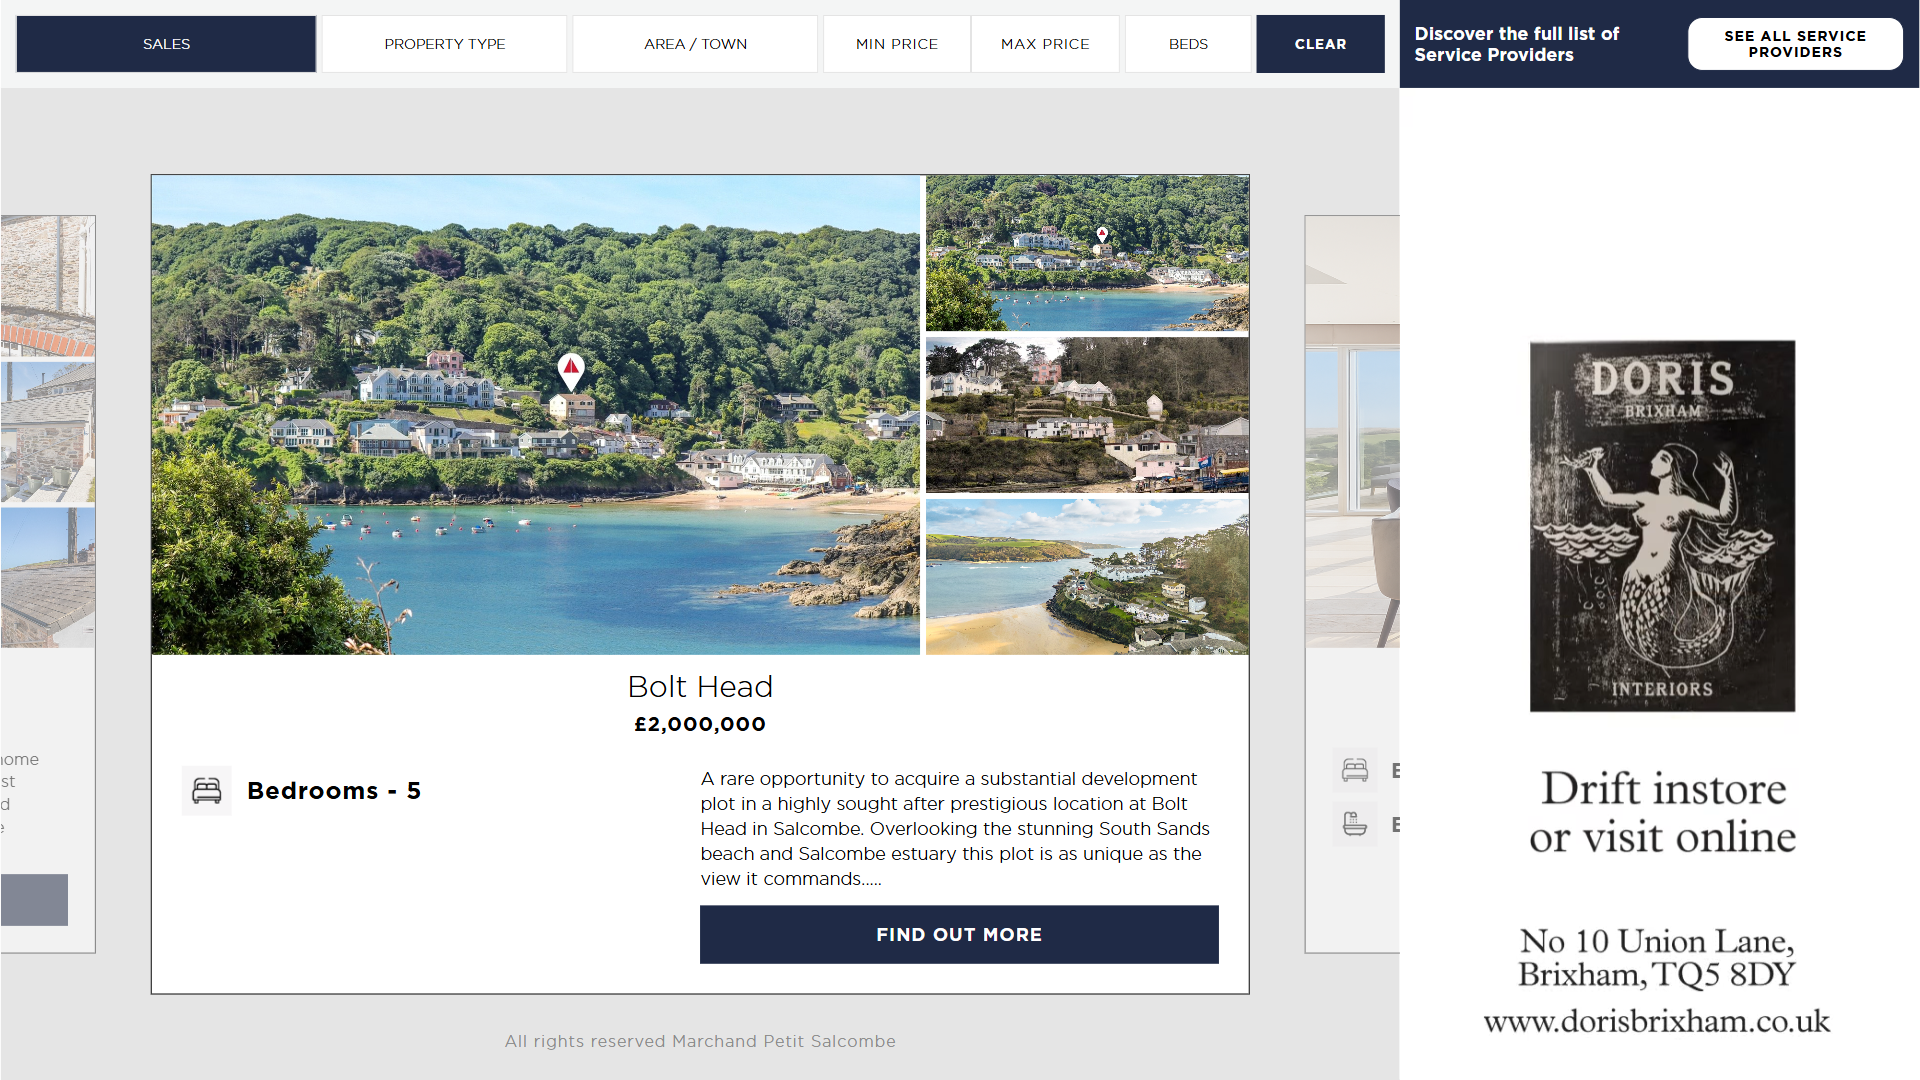Open the hillside houses thumbnail photo
Screen dimensions: 1920x1080
pos(1087,415)
